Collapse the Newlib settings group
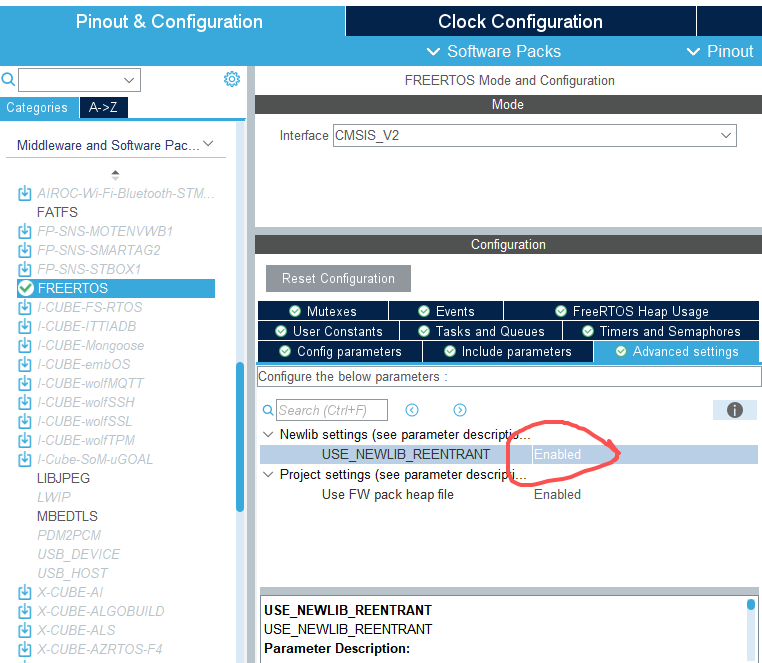The image size is (762, 663). [268, 435]
